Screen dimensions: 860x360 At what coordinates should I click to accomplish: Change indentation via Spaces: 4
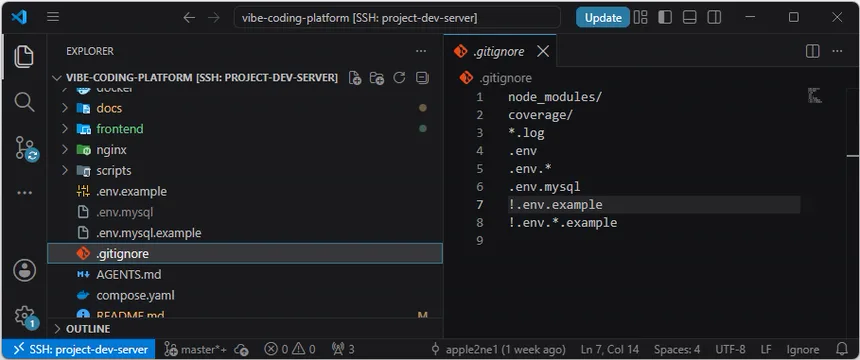point(677,349)
